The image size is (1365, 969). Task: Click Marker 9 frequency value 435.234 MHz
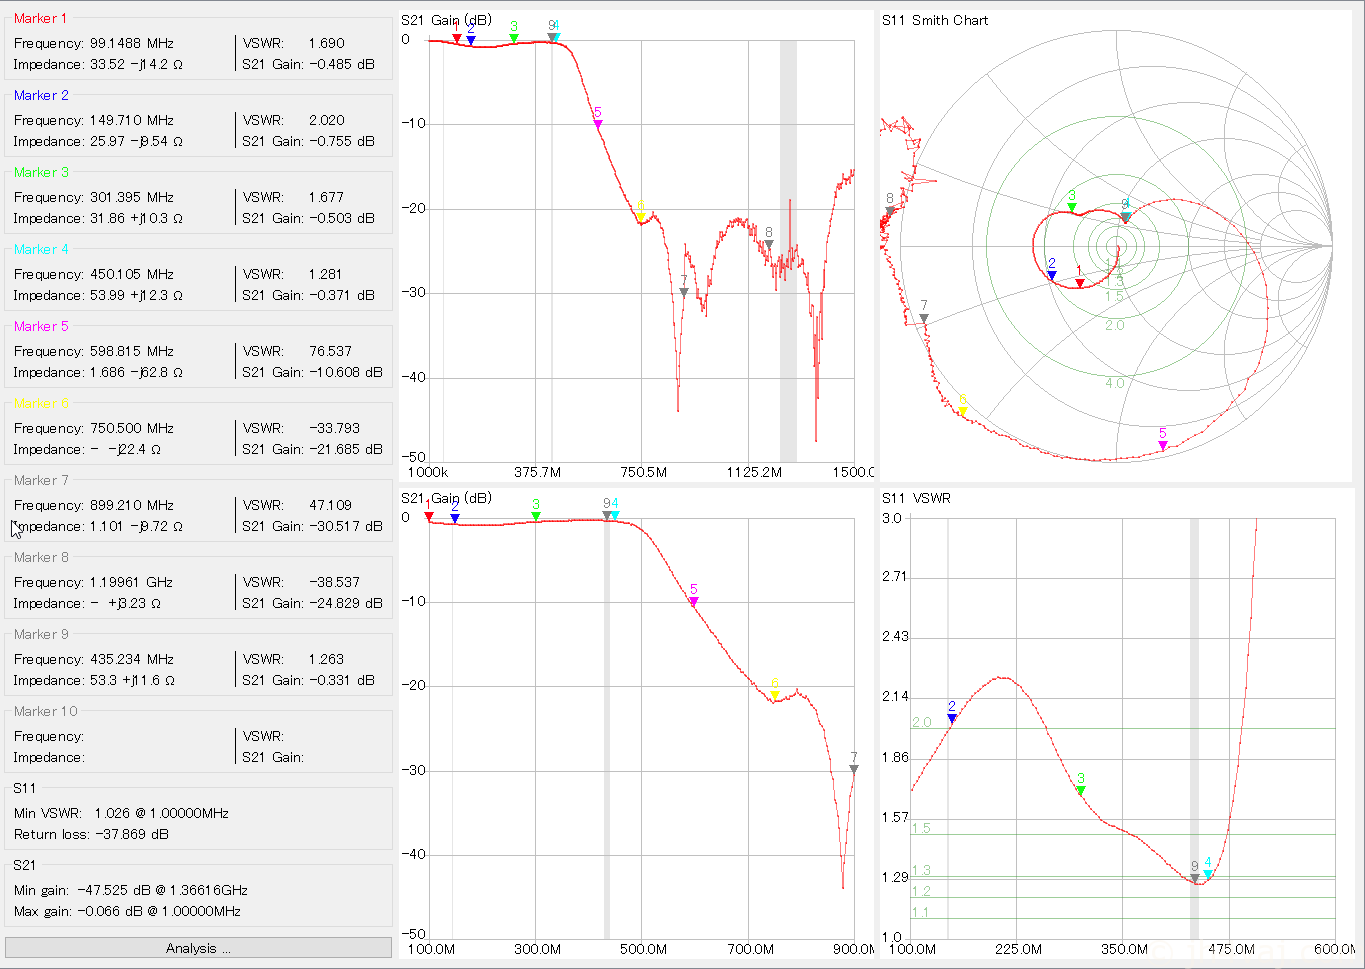click(131, 659)
